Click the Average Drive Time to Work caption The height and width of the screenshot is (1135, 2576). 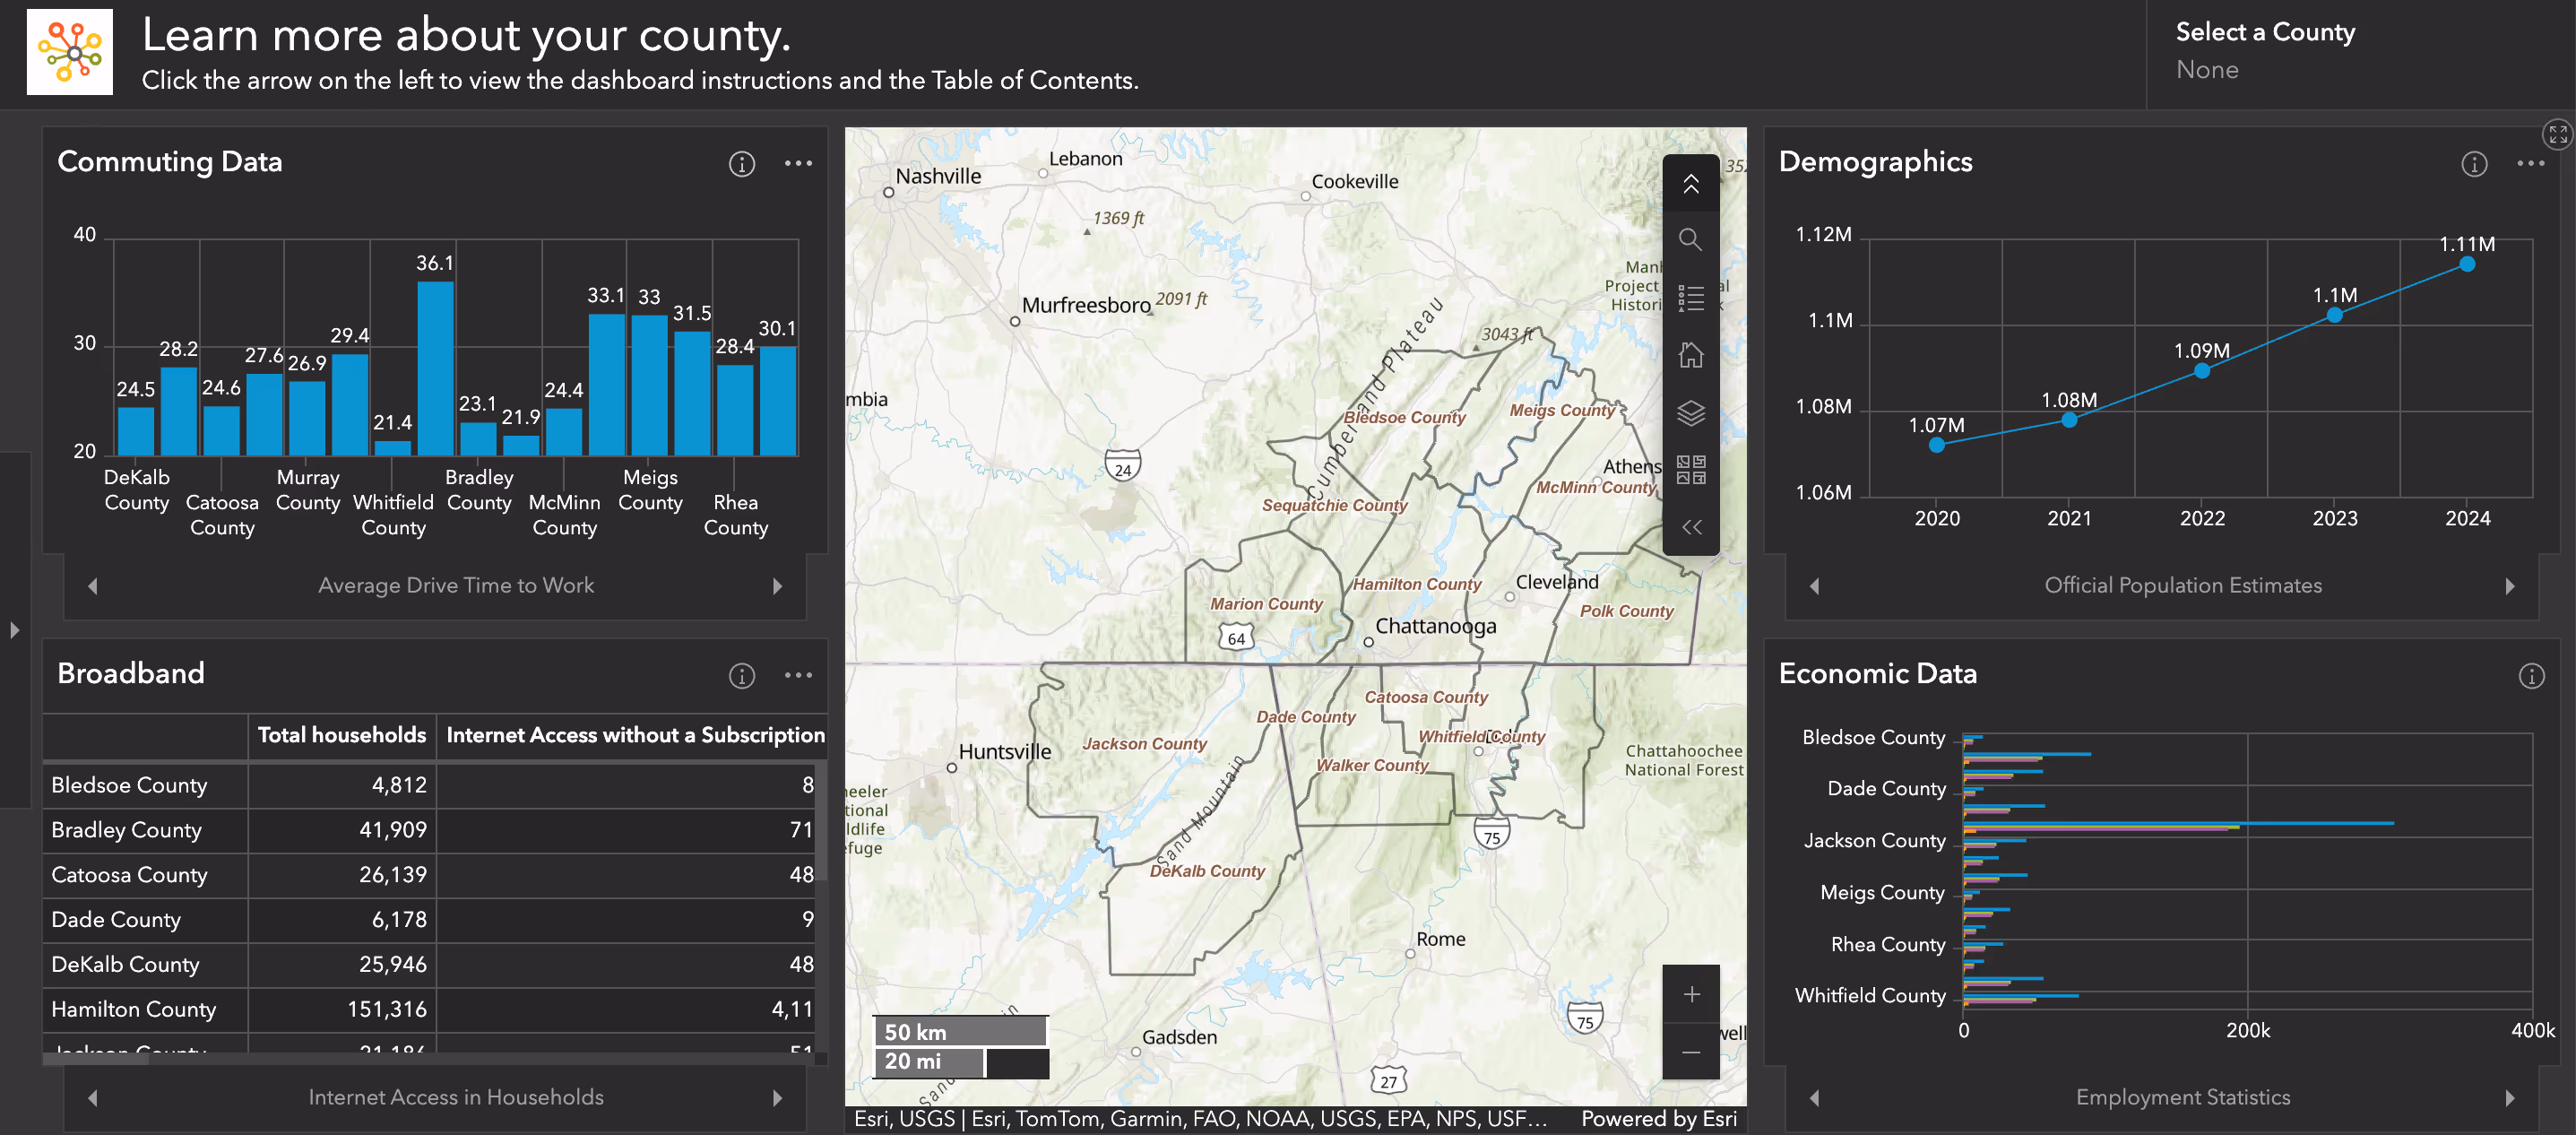456,586
